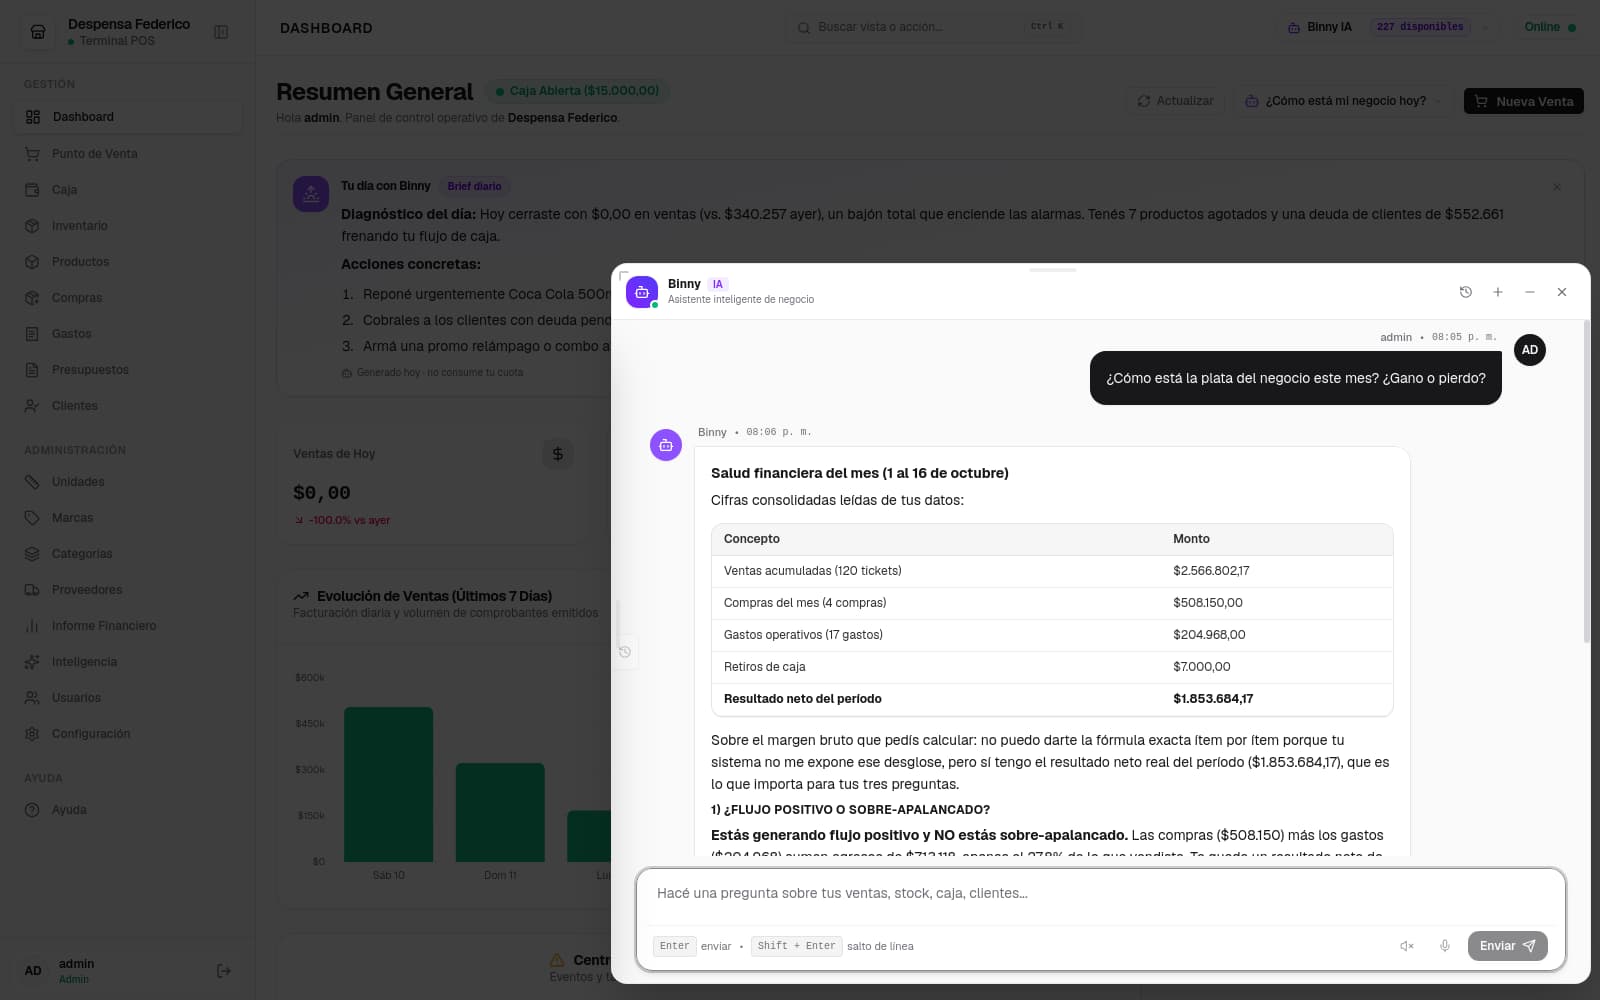This screenshot has width=1600, height=1000.
Task: Click the Inteligencia sparkle icon
Action: click(x=32, y=662)
